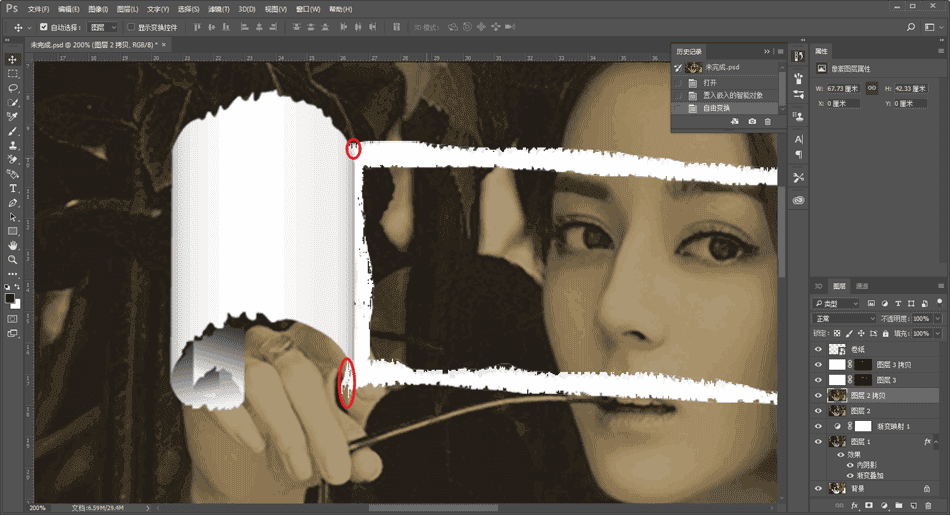This screenshot has width=950, height=515.
Task: Select the Eraser tool
Action: [13, 160]
